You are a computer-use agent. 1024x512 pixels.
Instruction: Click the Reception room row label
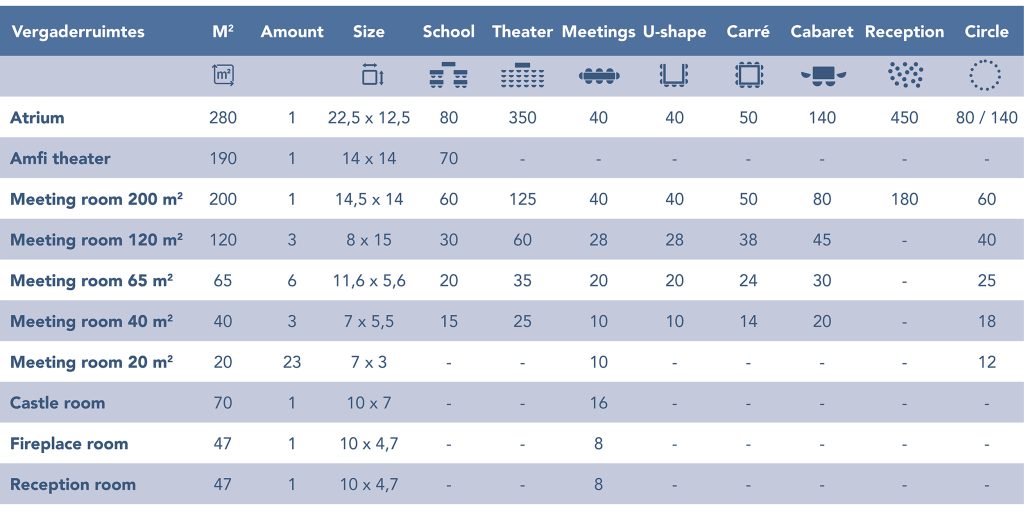pyautogui.click(x=73, y=485)
